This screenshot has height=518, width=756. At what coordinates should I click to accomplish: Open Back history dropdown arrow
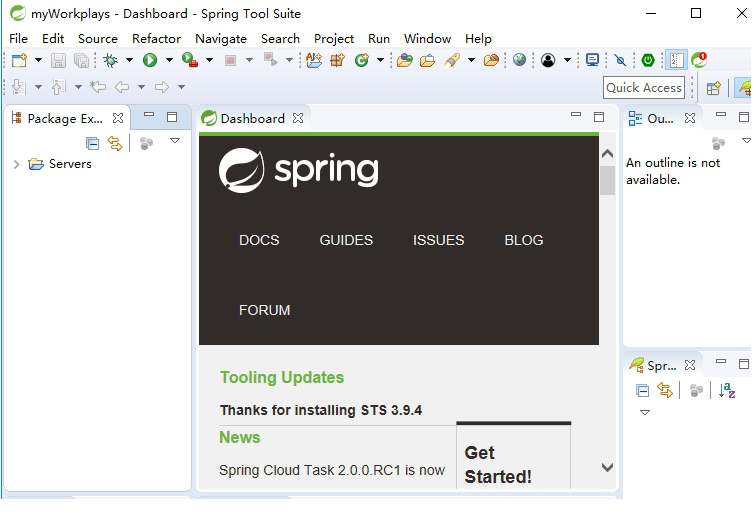point(141,87)
